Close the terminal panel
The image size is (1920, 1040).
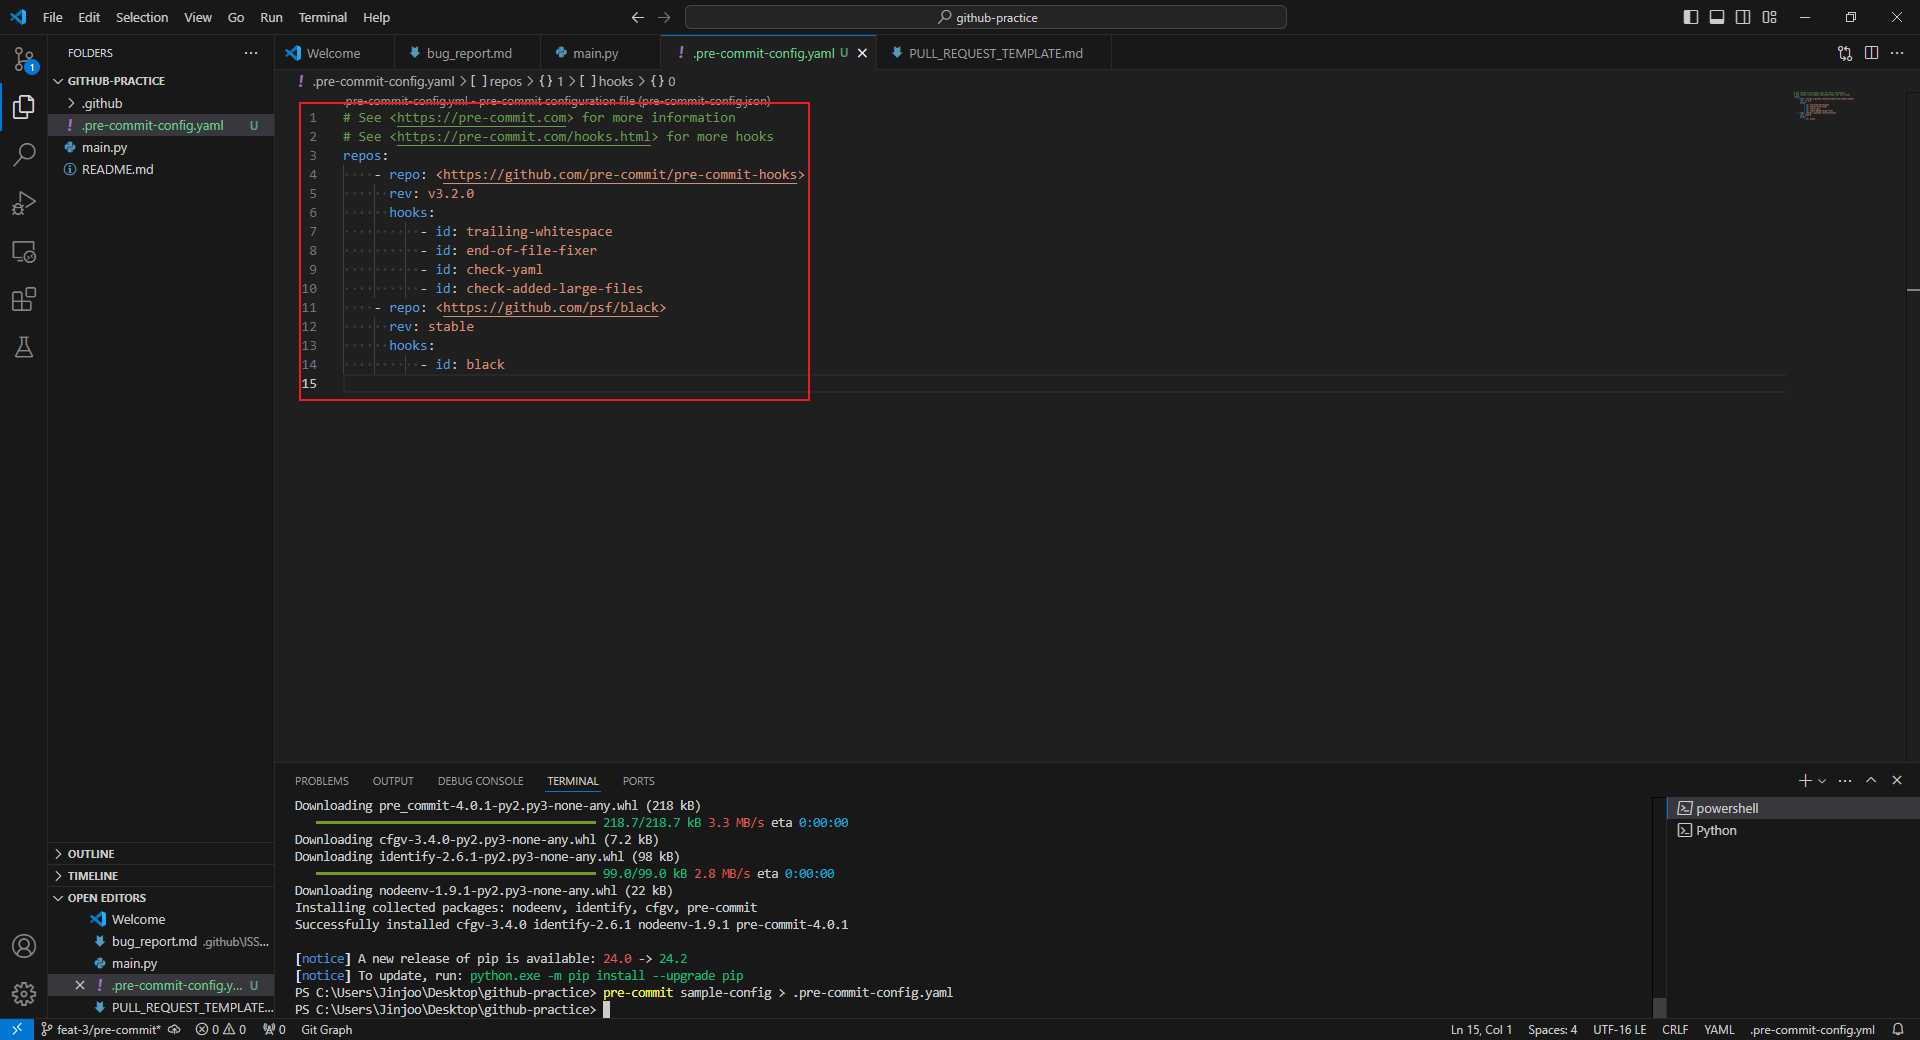tap(1897, 780)
